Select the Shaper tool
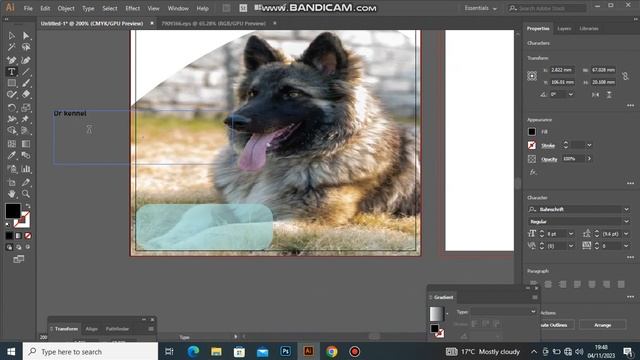Screen dimensions: 640x360 11,95
